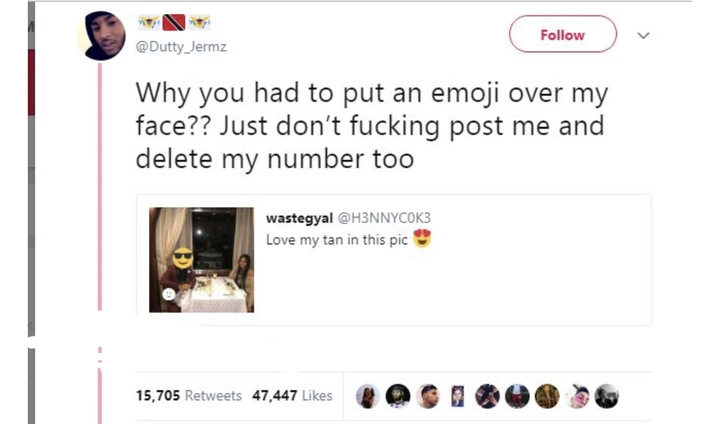Image resolution: width=720 pixels, height=424 pixels.
Task: Click the brownish-gold liker avatar
Action: click(546, 396)
